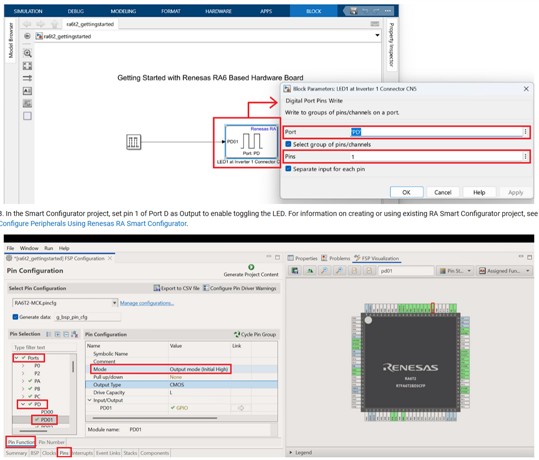Click the Zoom magnifier icon in Simulink palette
Screen dimensions: 539x460
point(27,53)
